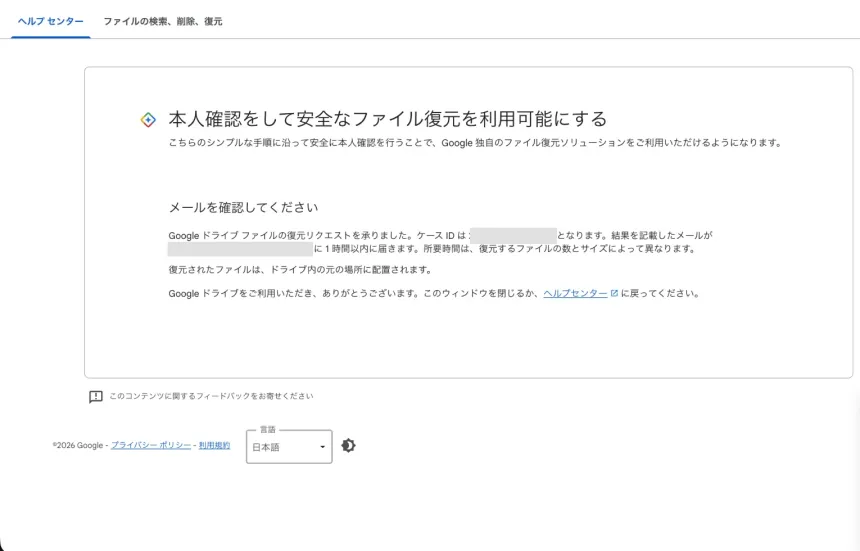860x551 pixels.
Task: Follow the ヘルプセンター link in the message
Action: point(575,293)
